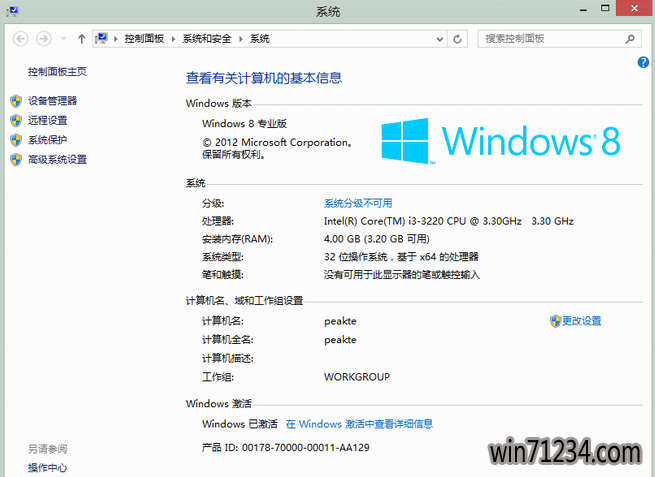Click the Forward navigation arrow

[44, 39]
